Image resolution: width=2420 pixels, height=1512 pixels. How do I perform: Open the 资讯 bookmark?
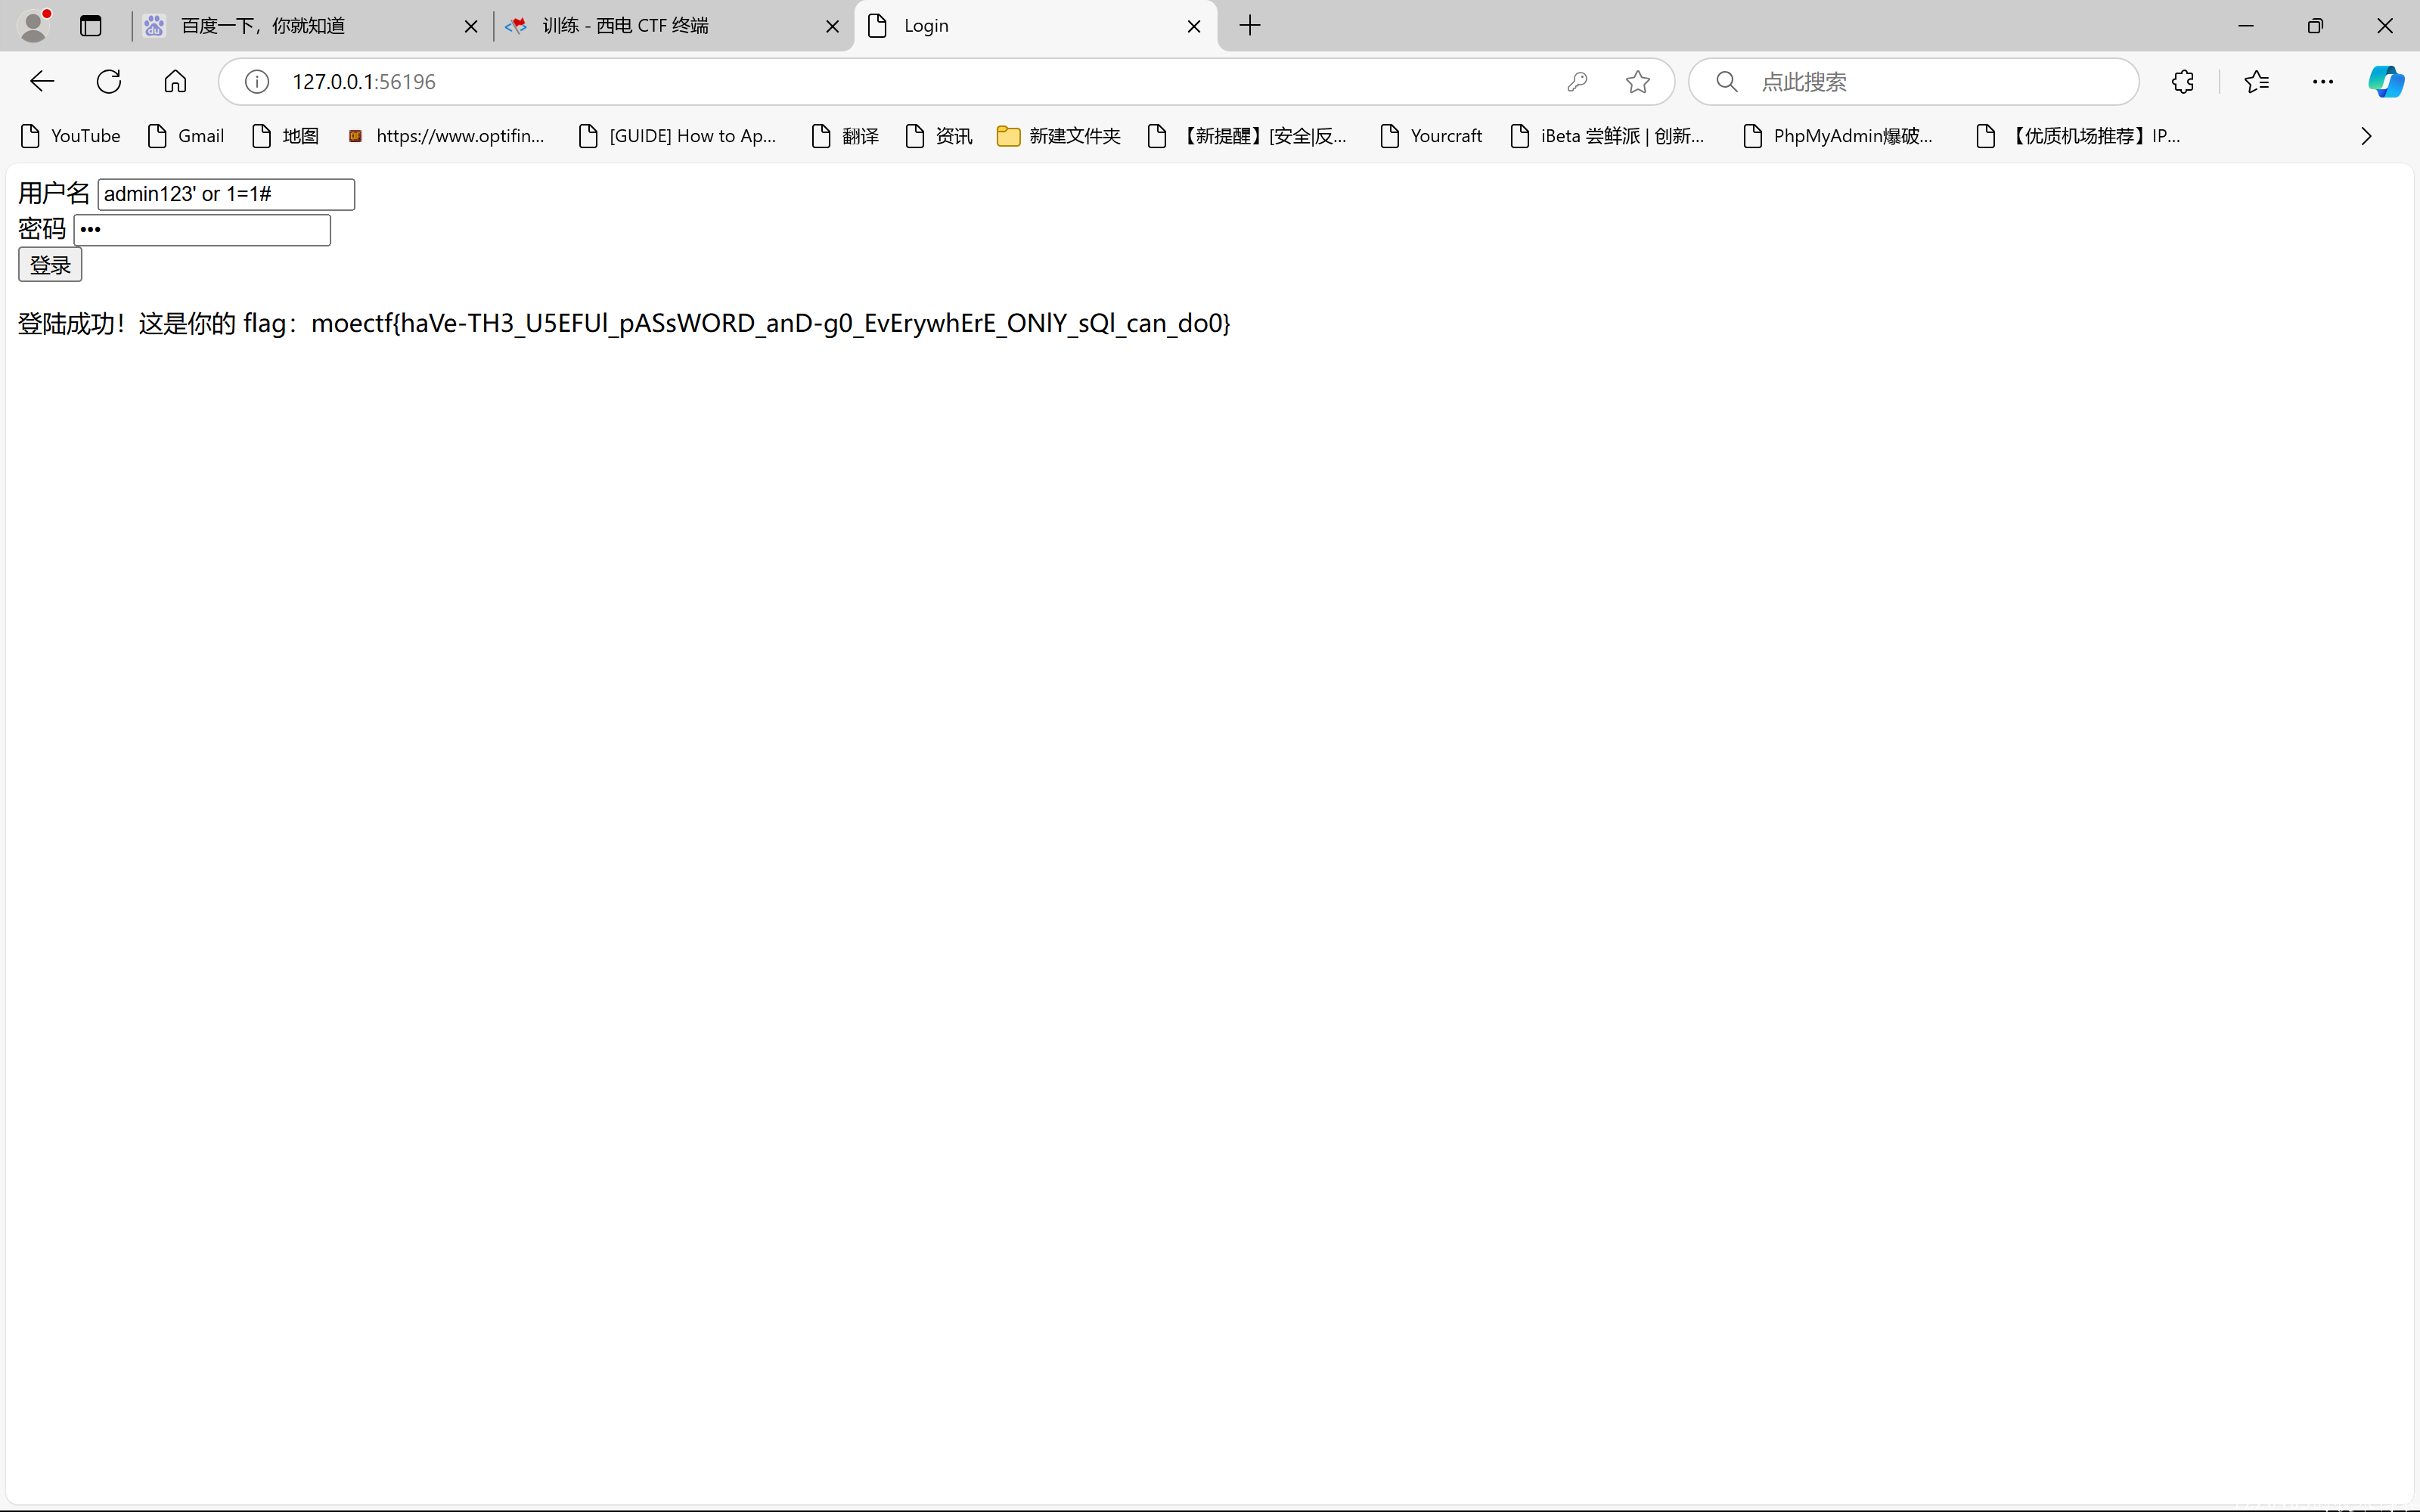point(939,136)
